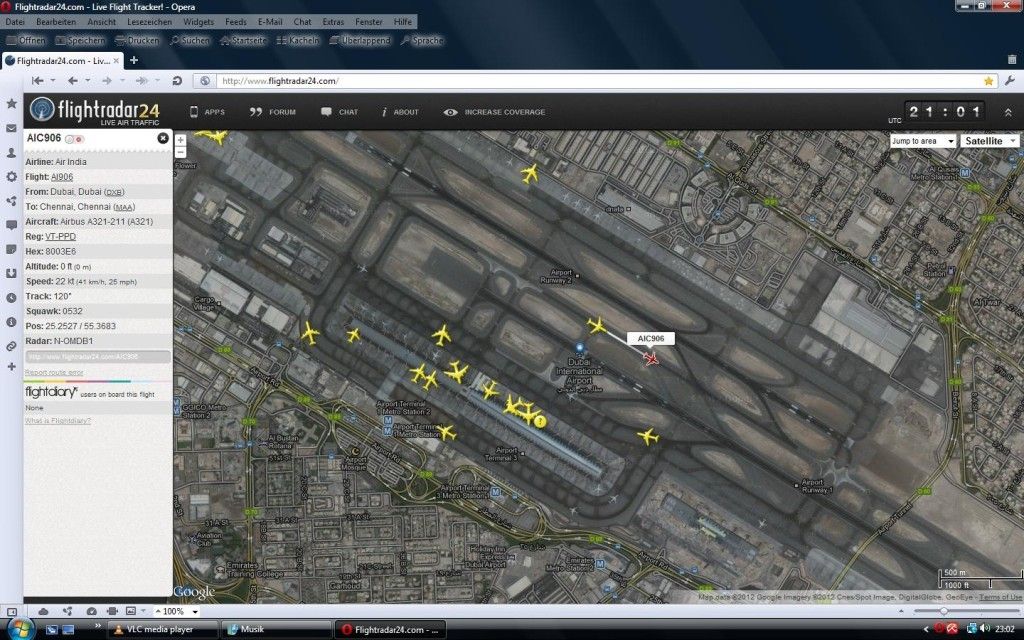Open the Datei menu

pyautogui.click(x=15, y=22)
